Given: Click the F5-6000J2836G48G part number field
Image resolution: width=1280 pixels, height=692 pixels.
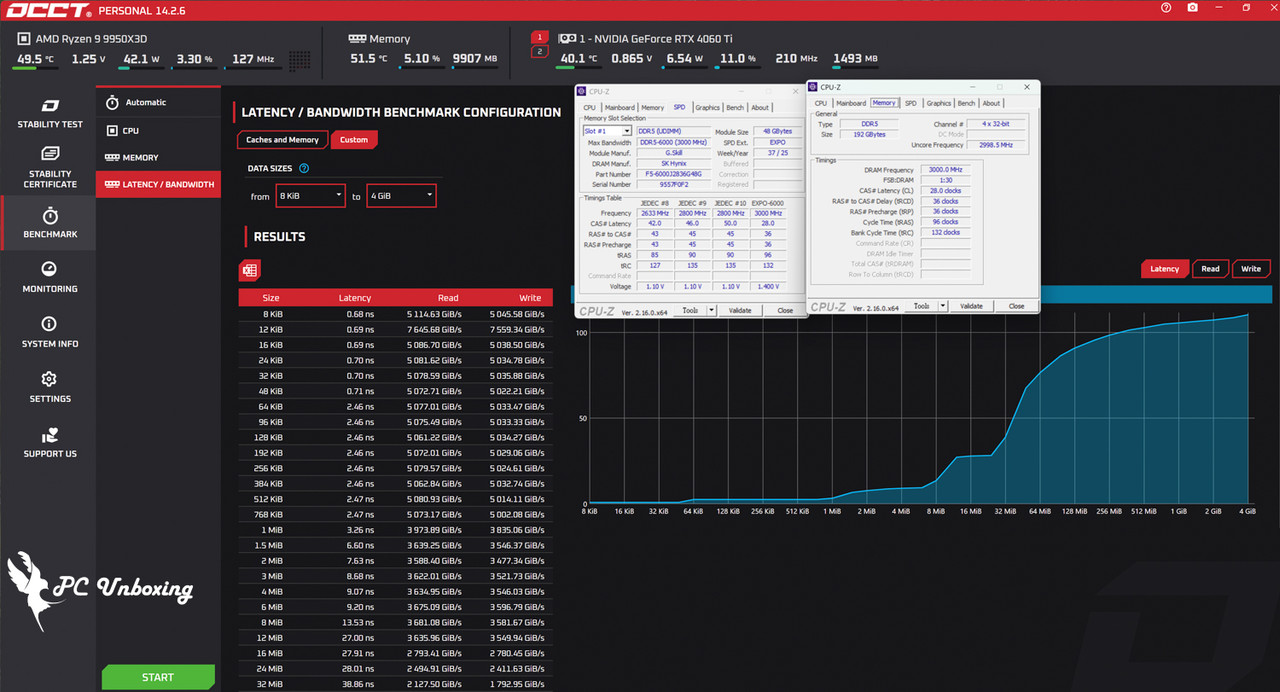Looking at the screenshot, I should pyautogui.click(x=675, y=174).
